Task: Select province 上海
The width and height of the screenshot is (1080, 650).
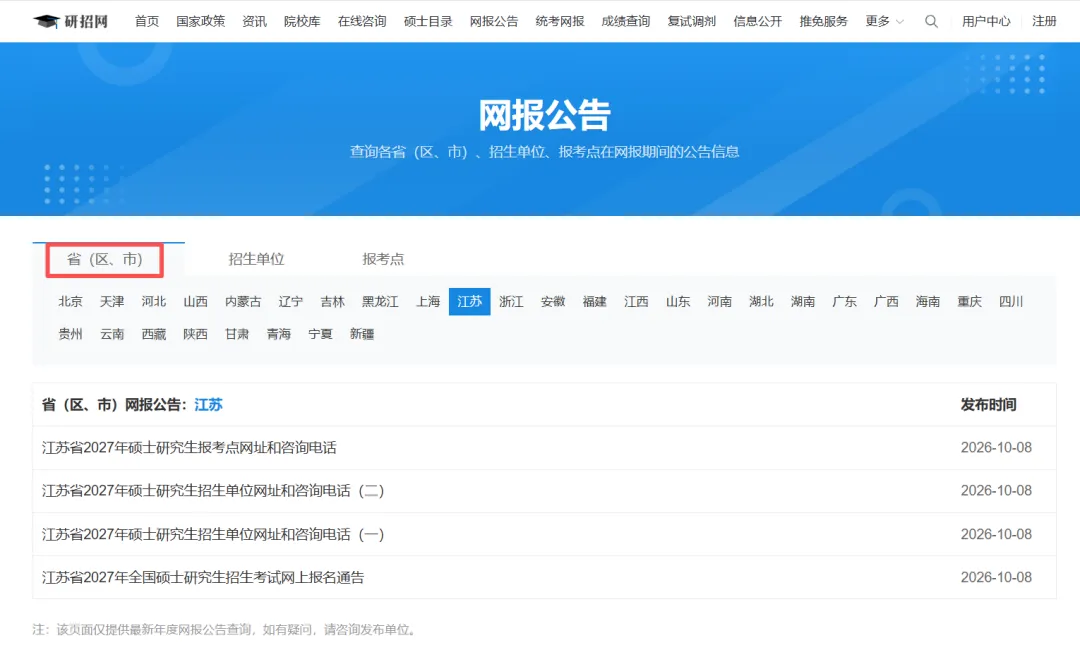Action: pos(428,302)
